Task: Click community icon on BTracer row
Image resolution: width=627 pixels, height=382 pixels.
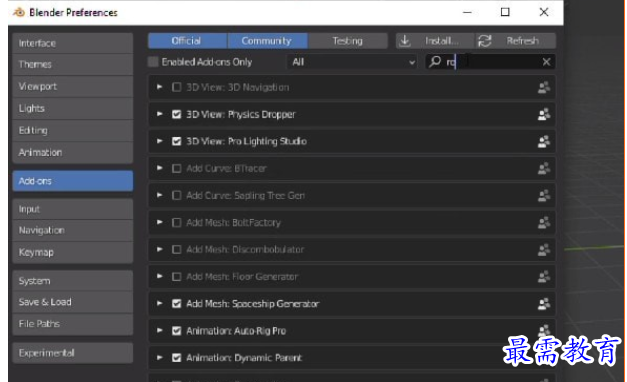Action: pyautogui.click(x=544, y=168)
